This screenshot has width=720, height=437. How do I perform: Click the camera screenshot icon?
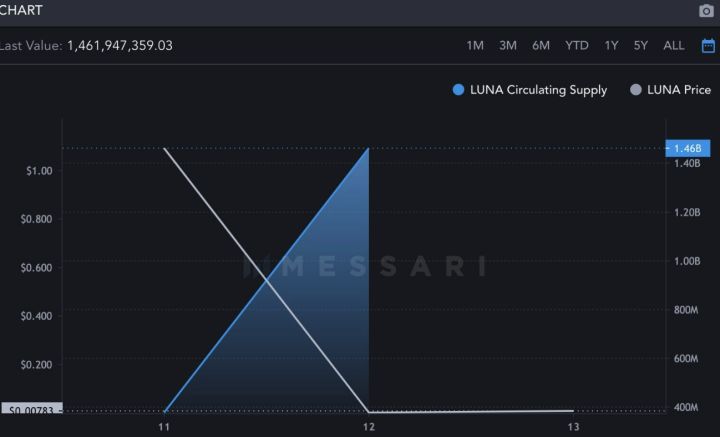707,11
